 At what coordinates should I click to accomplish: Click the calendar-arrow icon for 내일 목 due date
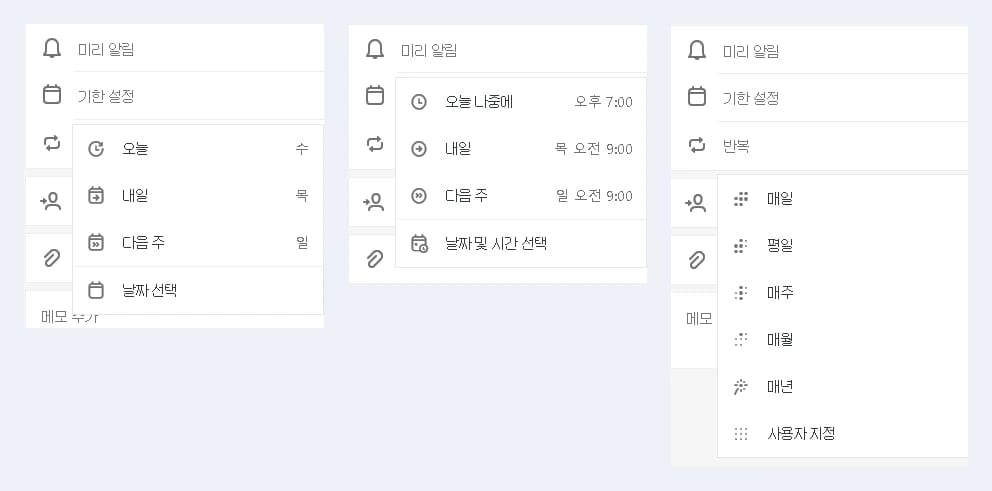(x=96, y=196)
